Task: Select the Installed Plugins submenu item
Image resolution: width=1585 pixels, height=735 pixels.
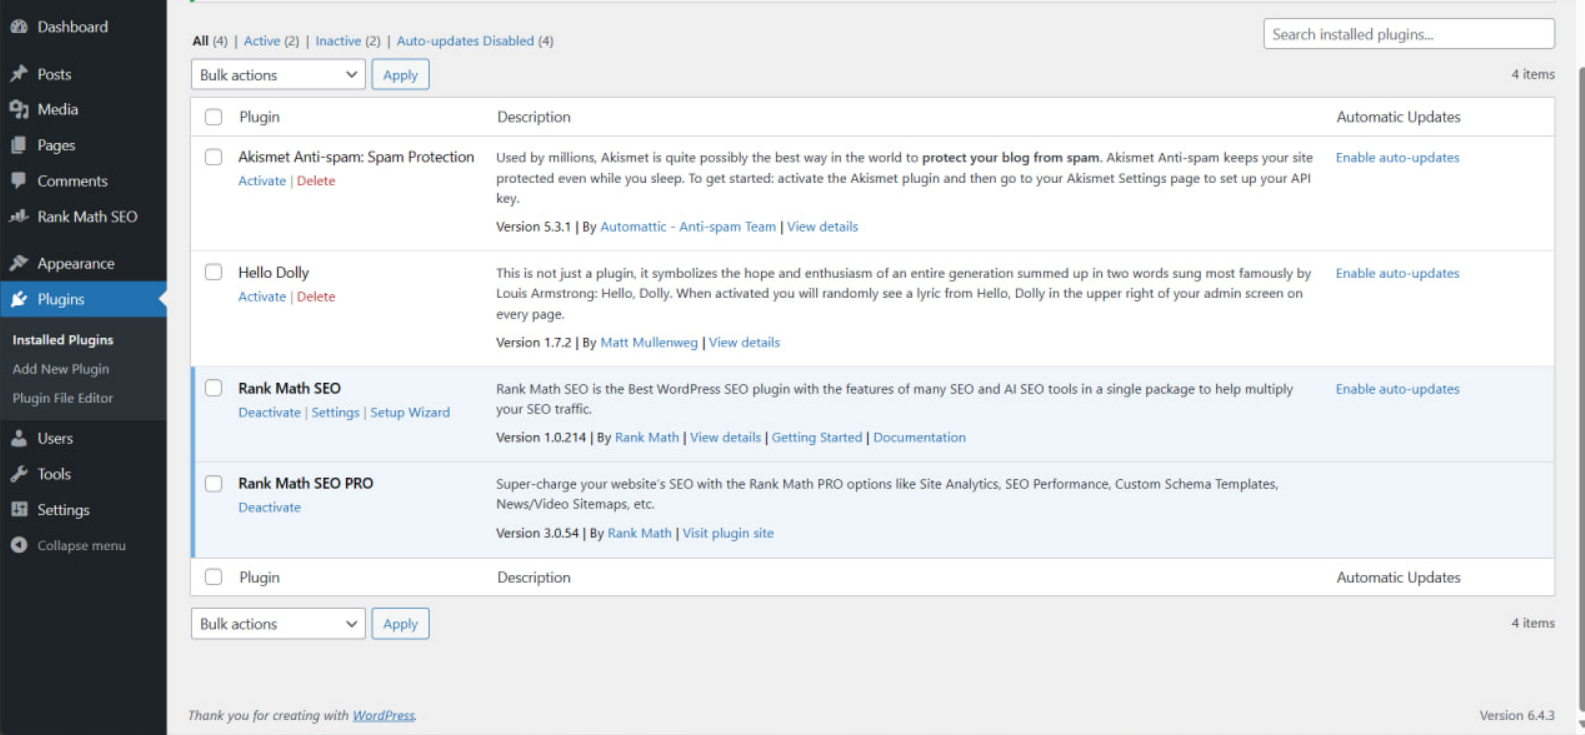Action: (x=63, y=340)
